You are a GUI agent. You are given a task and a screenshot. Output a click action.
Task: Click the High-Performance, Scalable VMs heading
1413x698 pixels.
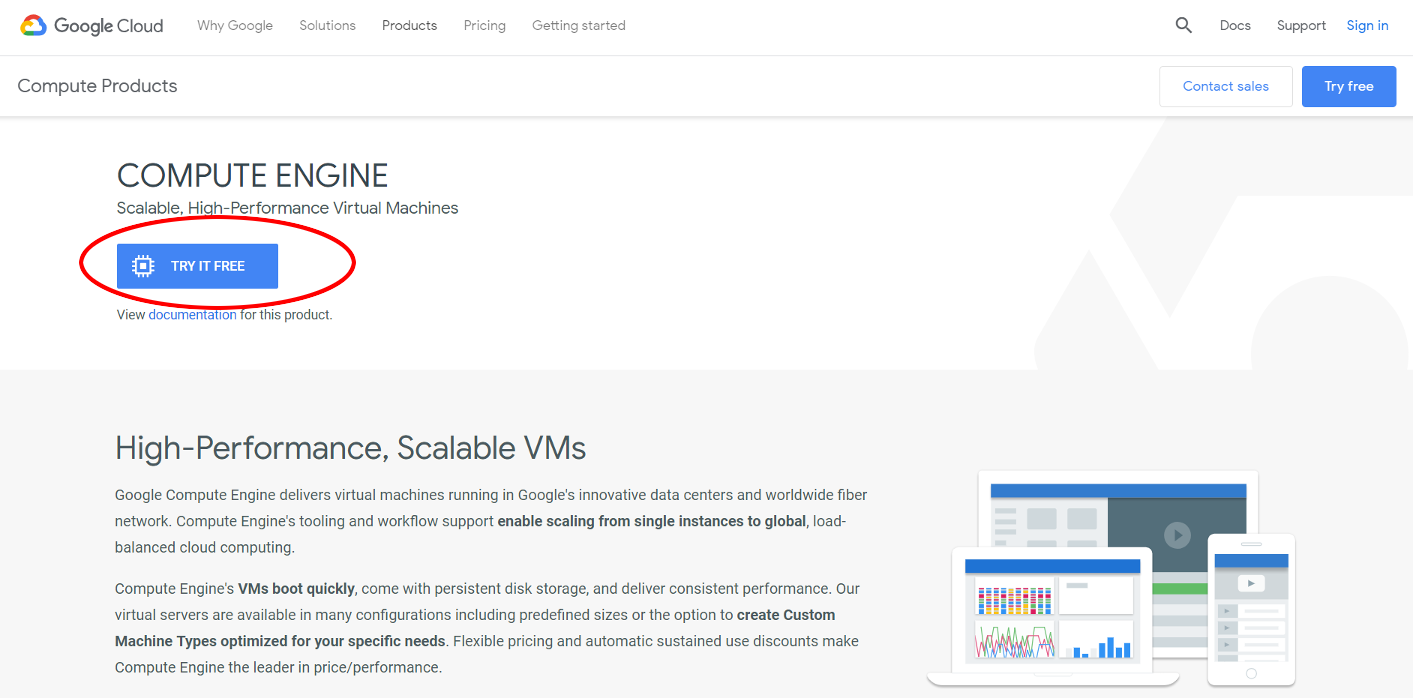351,448
